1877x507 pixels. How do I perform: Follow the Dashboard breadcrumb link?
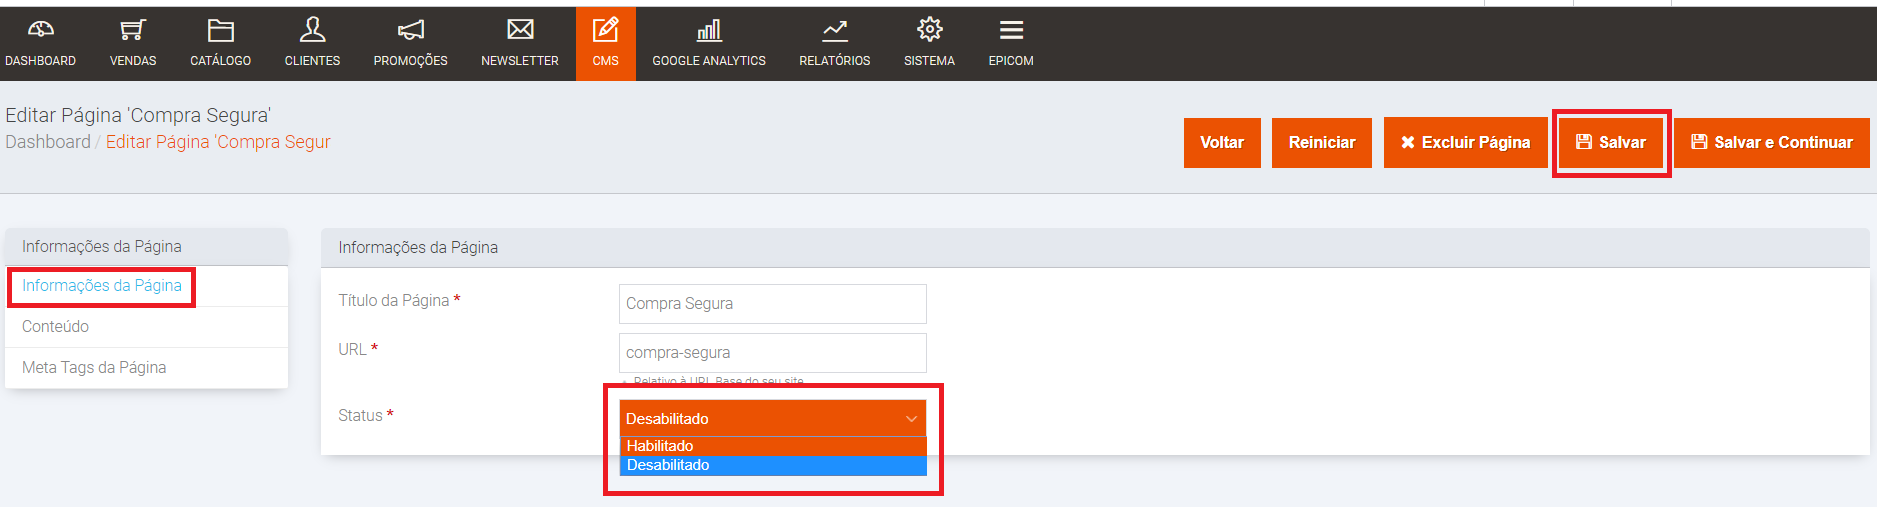48,142
